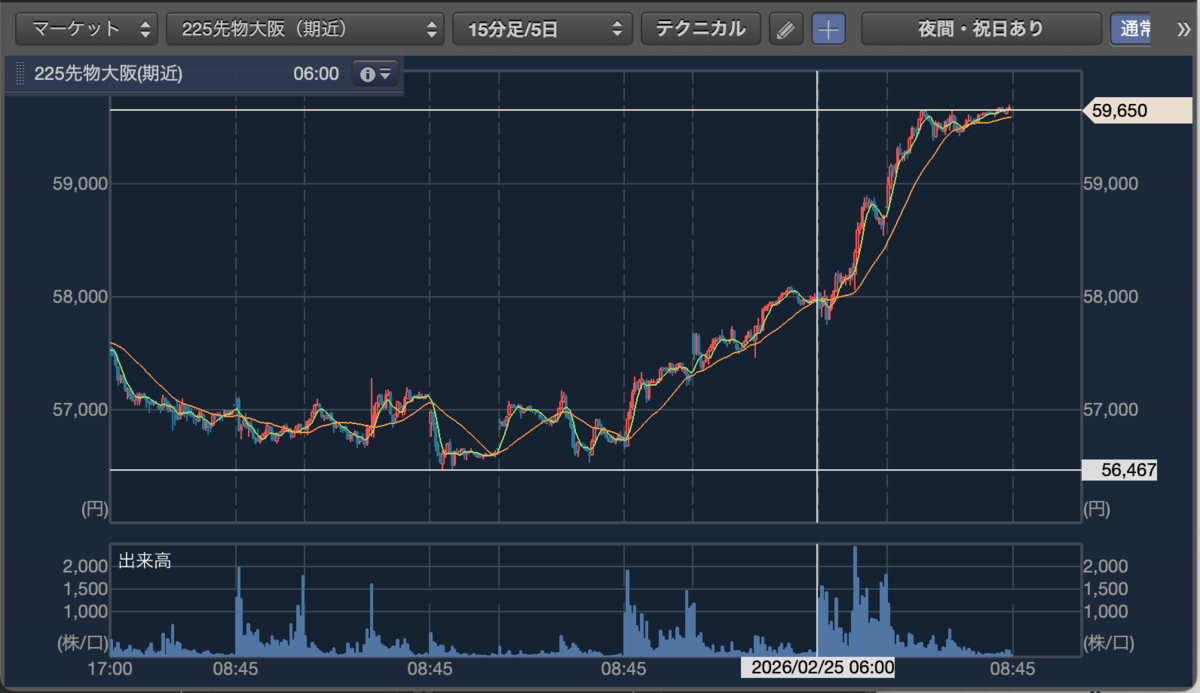
Task: Open the 225先物大阪（期近） instrument dropdown
Action: [x=305, y=29]
